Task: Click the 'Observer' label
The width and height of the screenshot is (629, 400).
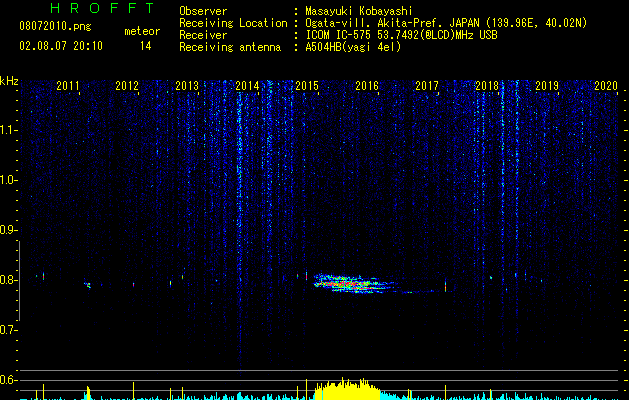Action: click(x=203, y=11)
